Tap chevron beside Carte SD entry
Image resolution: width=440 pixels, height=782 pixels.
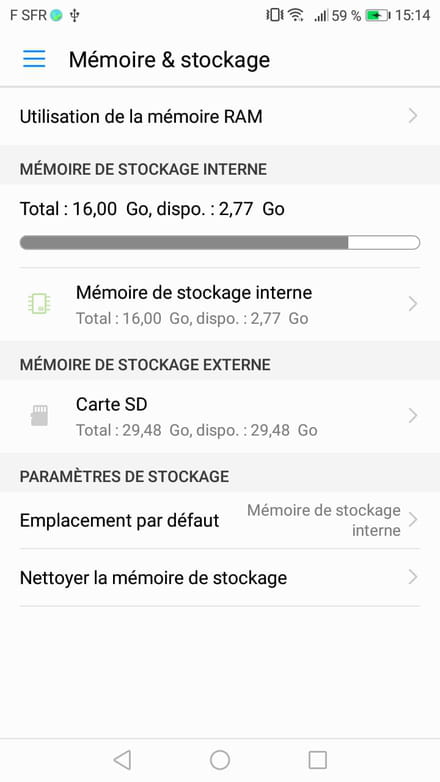413,415
